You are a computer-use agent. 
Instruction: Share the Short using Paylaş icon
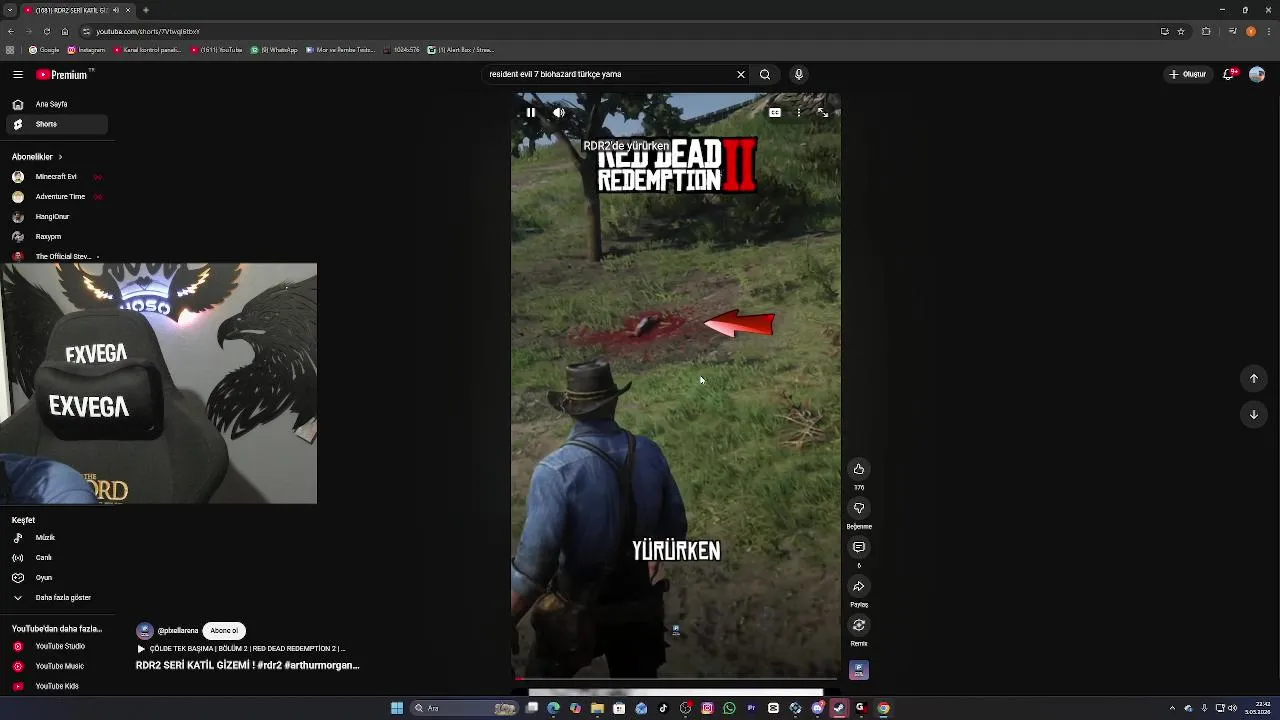click(x=859, y=586)
